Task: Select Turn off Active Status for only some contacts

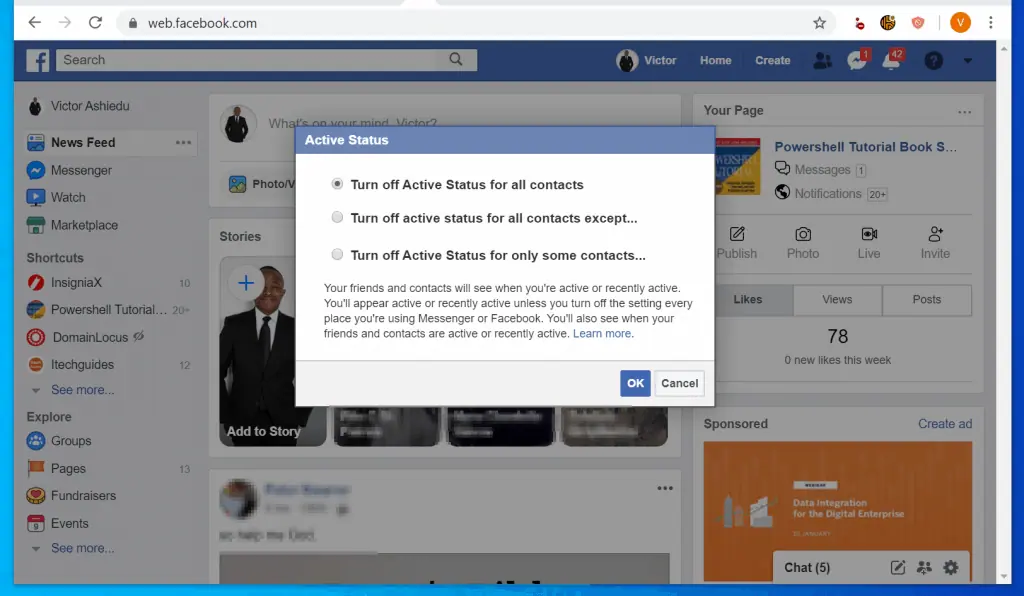Action: point(337,255)
